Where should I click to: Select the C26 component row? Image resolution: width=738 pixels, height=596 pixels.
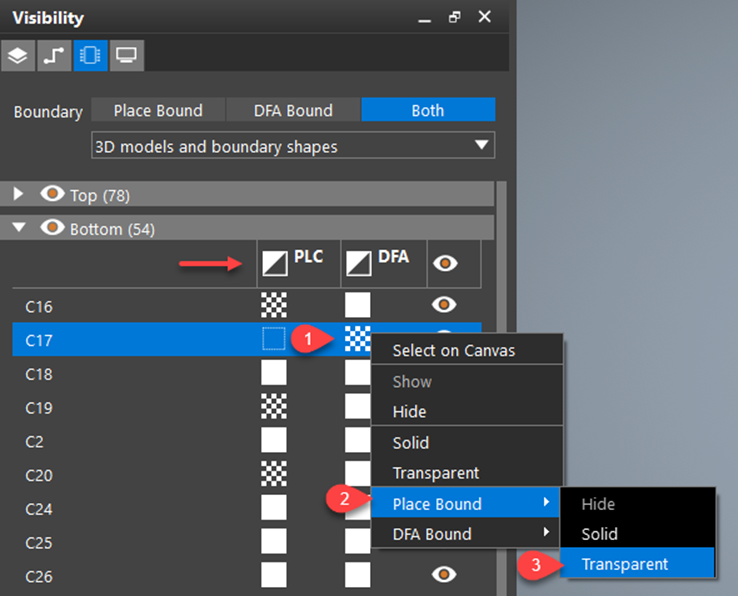tap(247, 576)
